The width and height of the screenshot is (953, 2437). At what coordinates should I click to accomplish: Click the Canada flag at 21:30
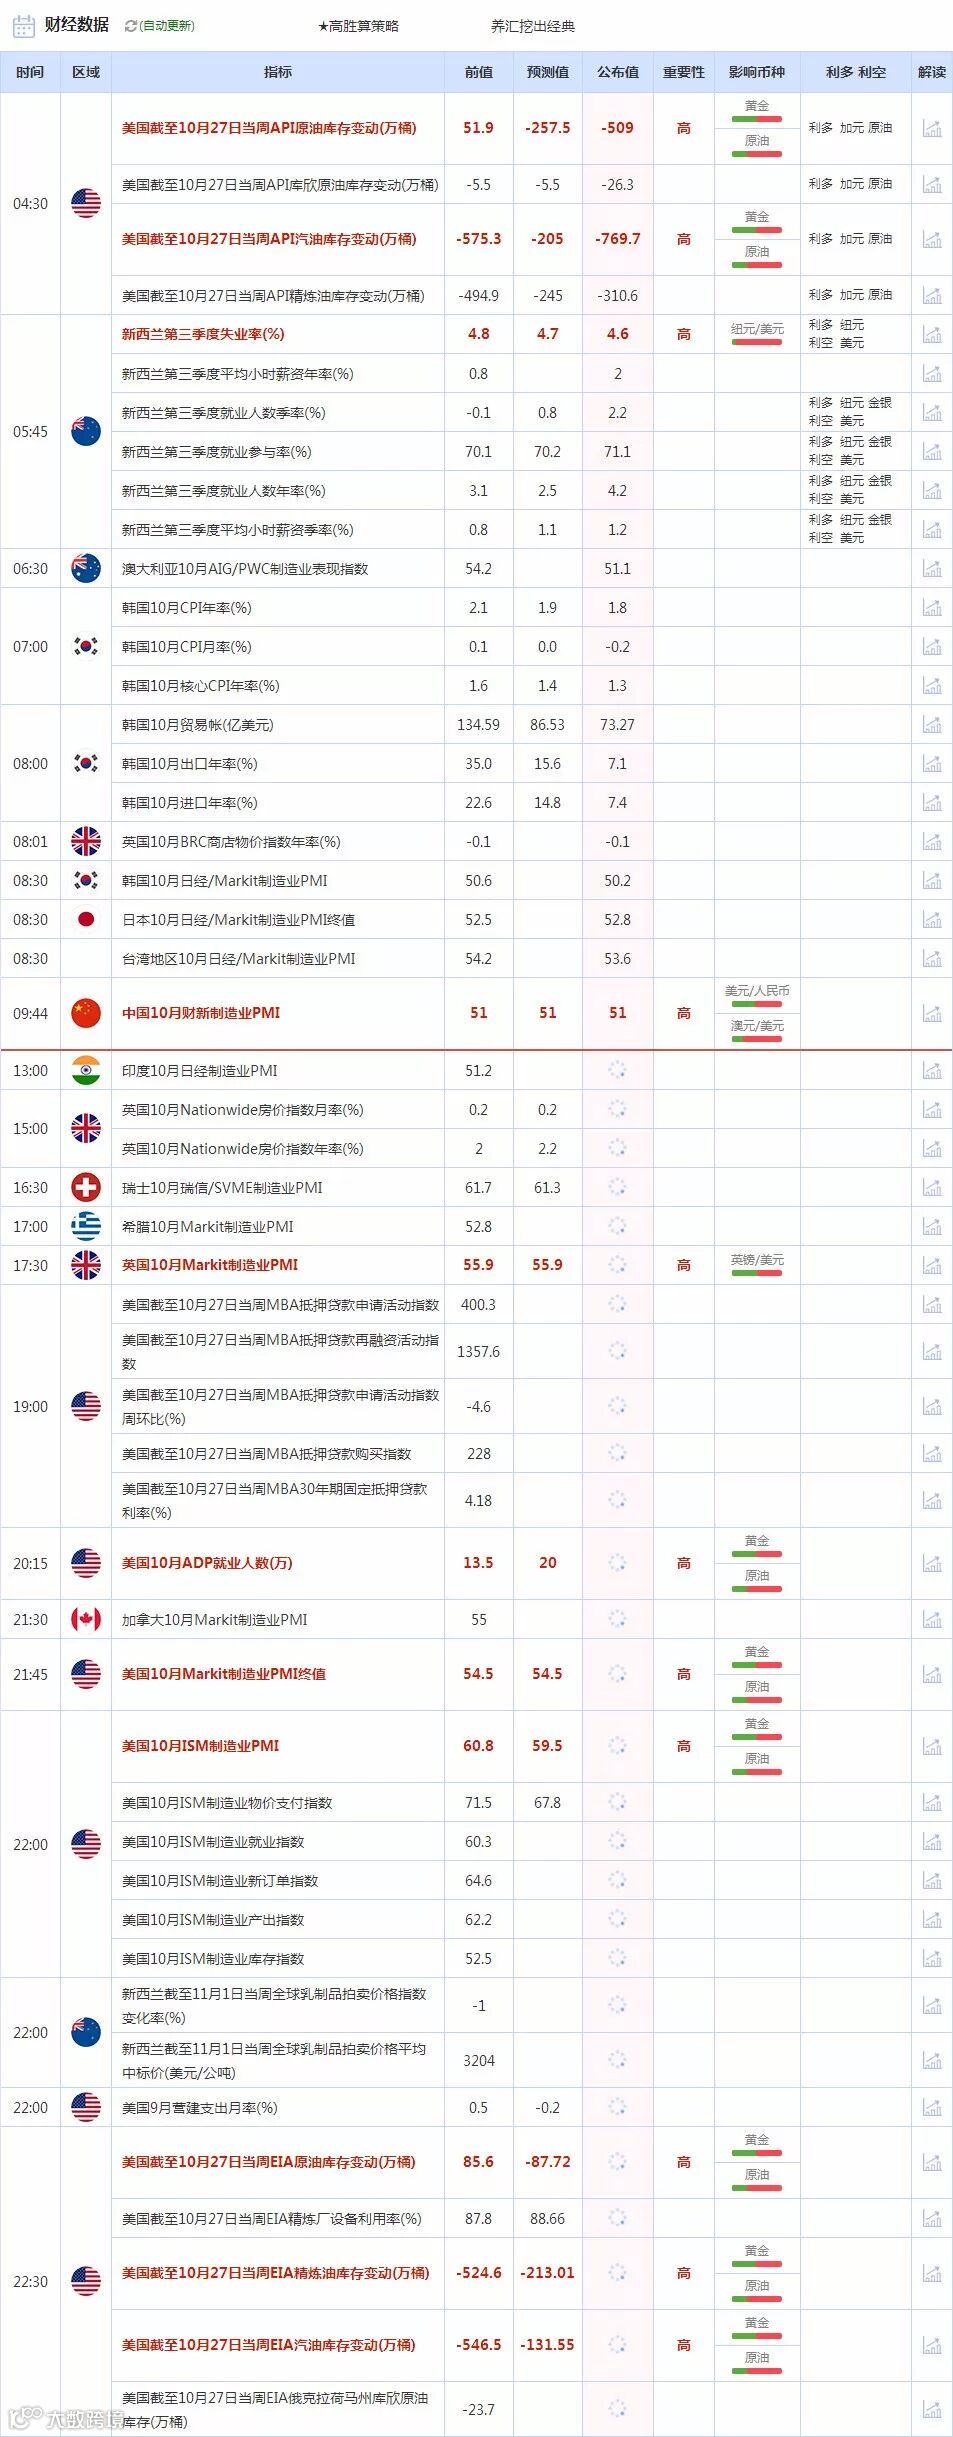point(86,1619)
